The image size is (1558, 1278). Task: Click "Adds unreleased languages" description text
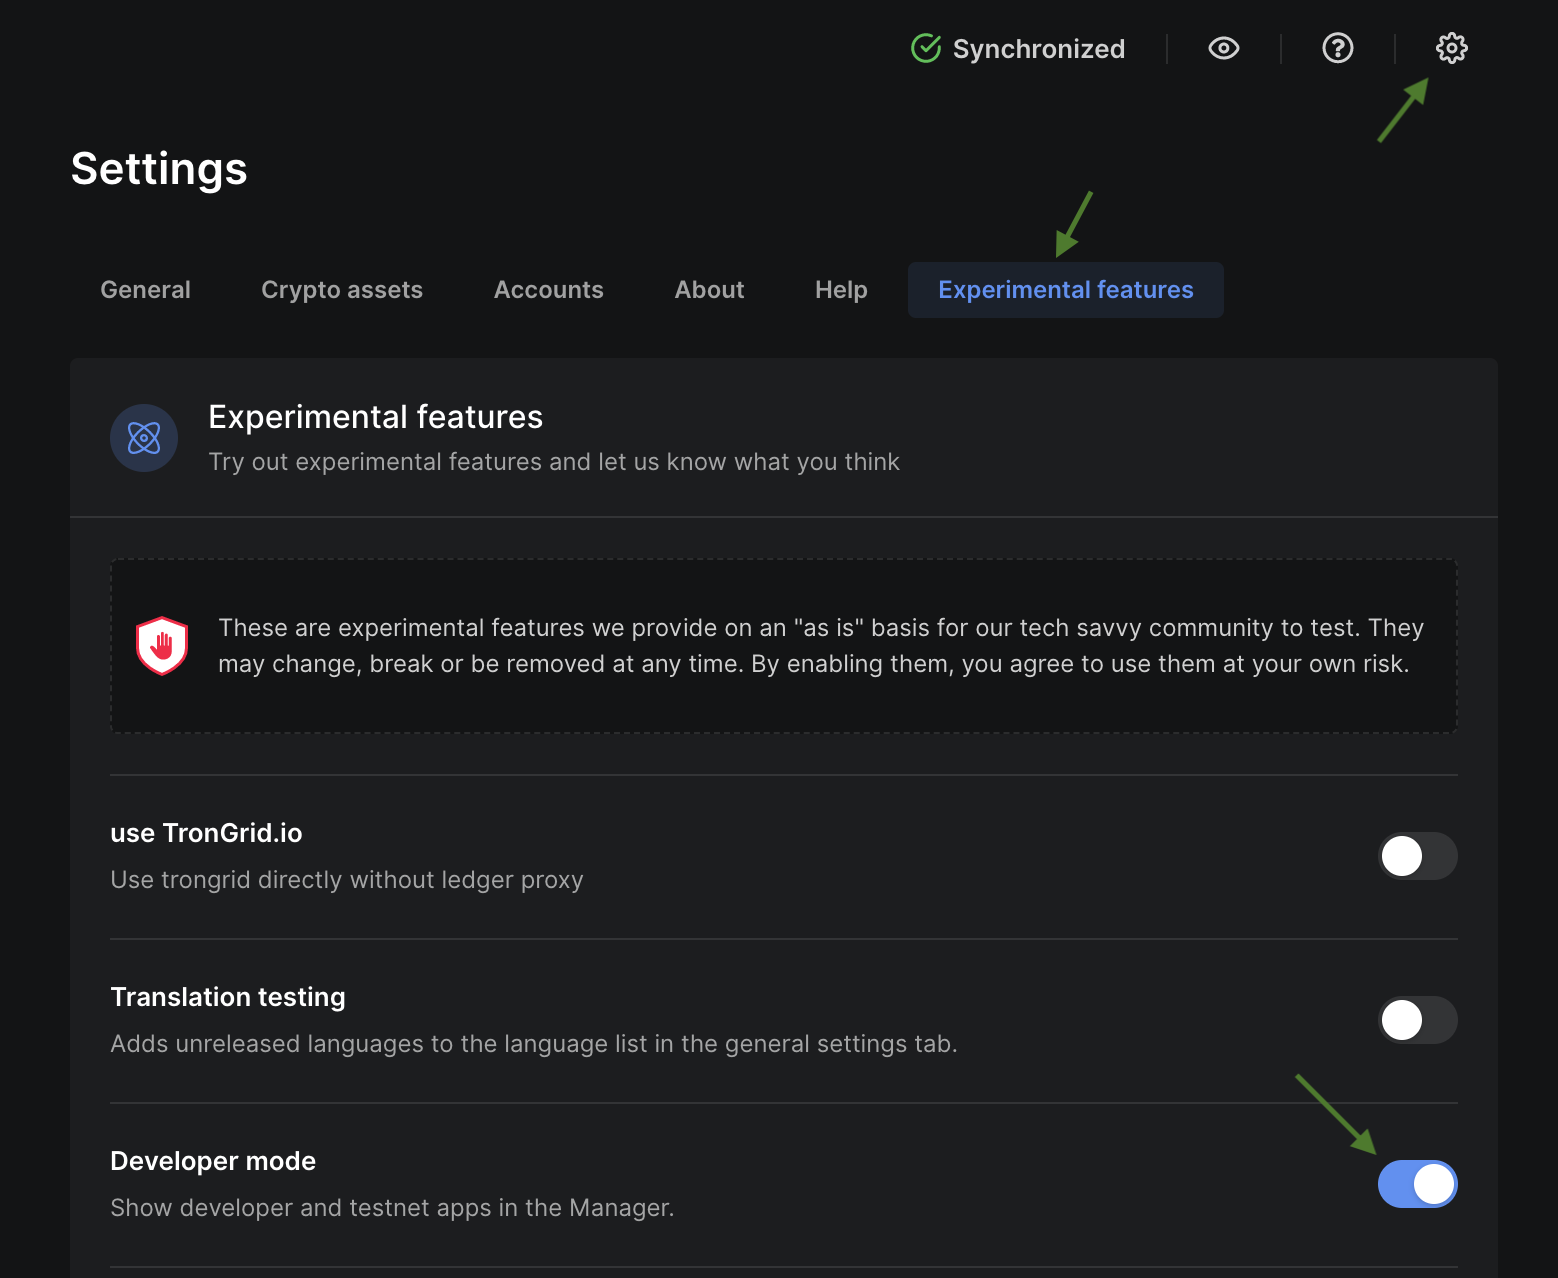534,1044
